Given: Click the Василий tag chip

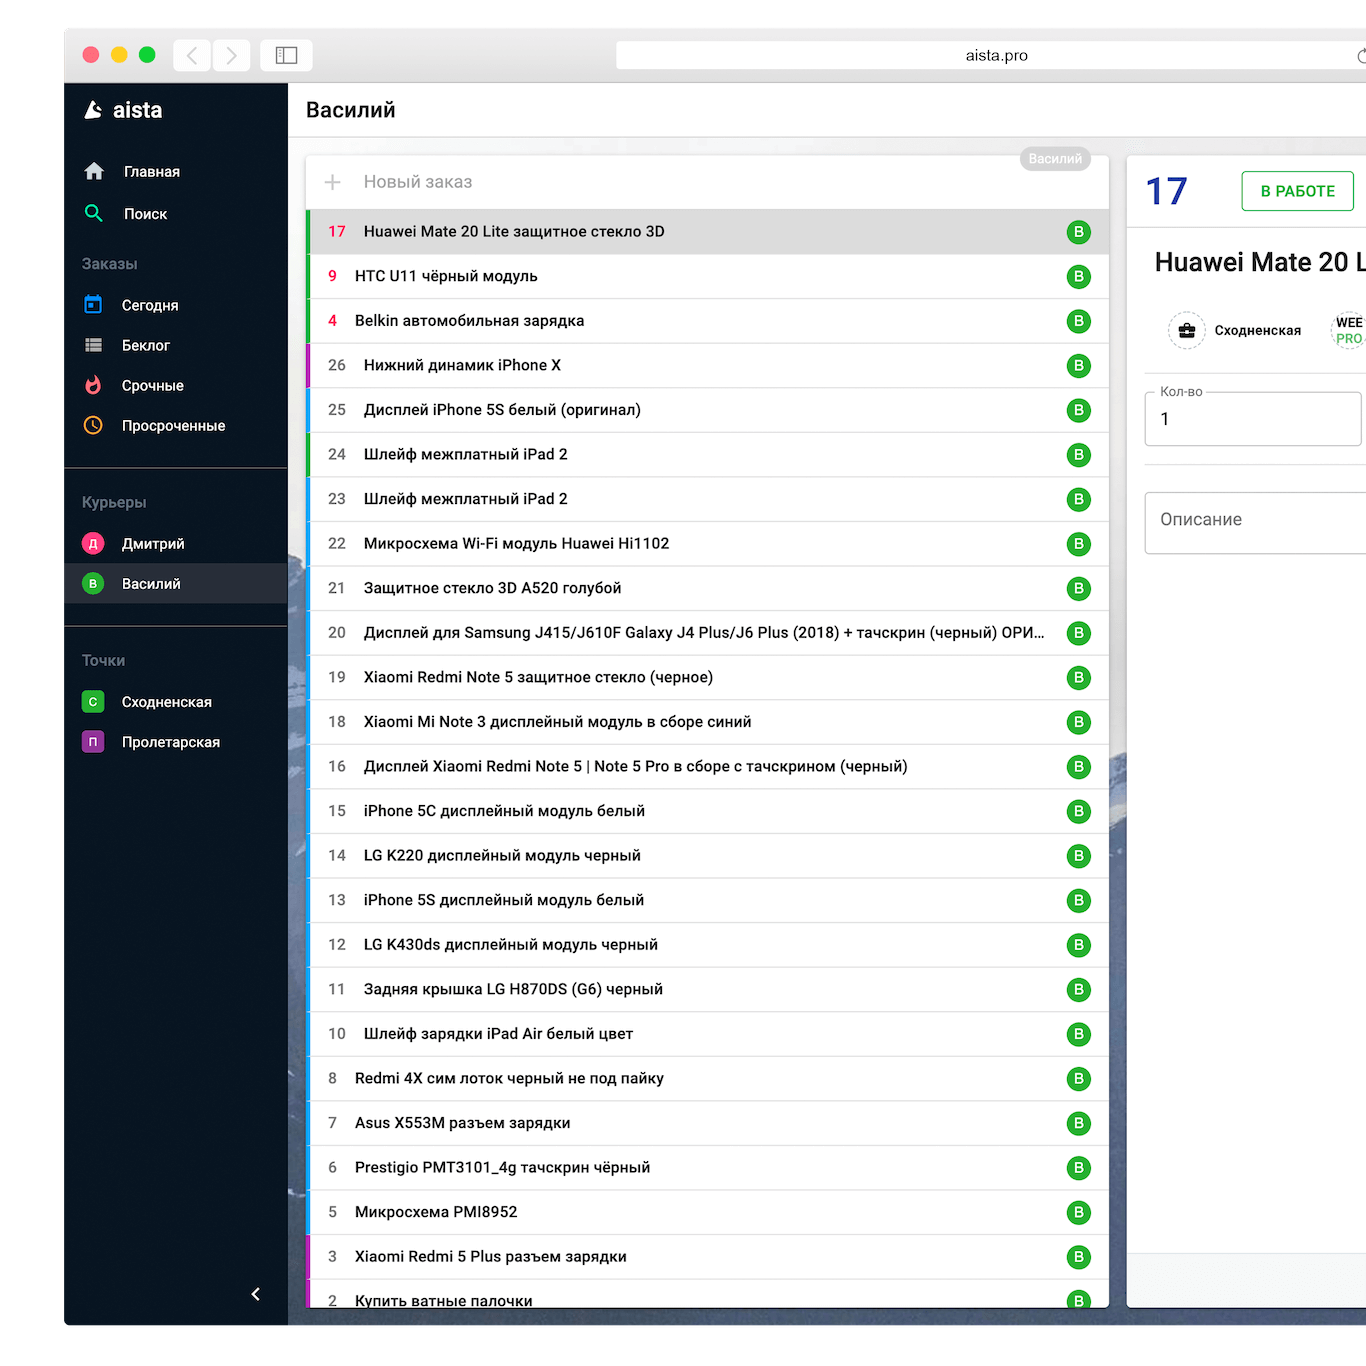Looking at the screenshot, I should (1055, 159).
